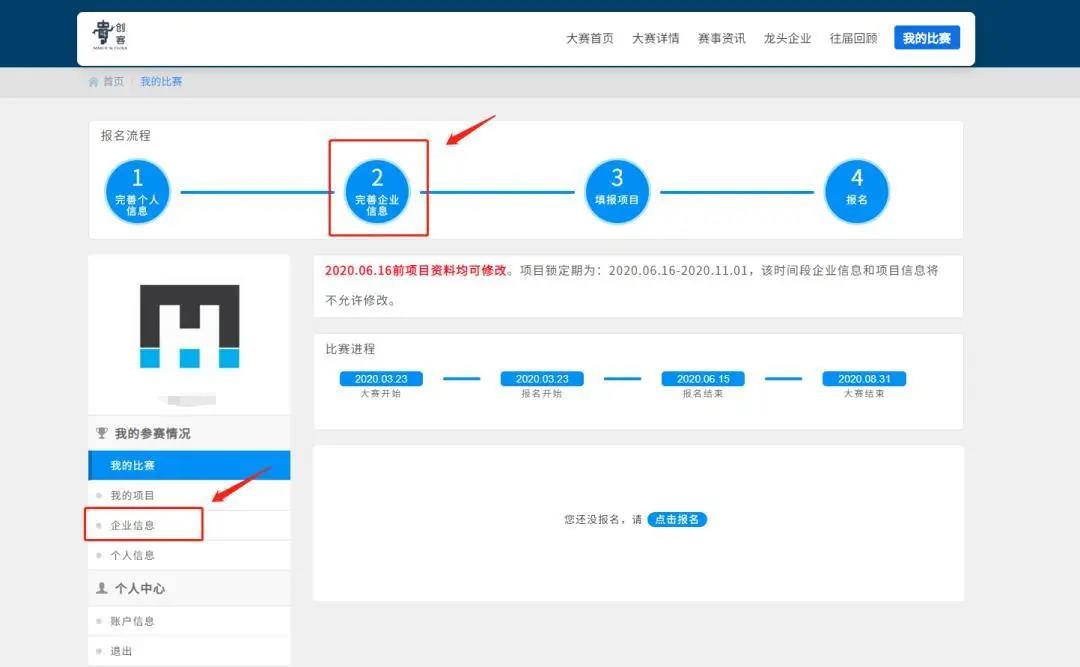
Task: Open 大赛首页 in navigation bar
Action: pos(590,39)
